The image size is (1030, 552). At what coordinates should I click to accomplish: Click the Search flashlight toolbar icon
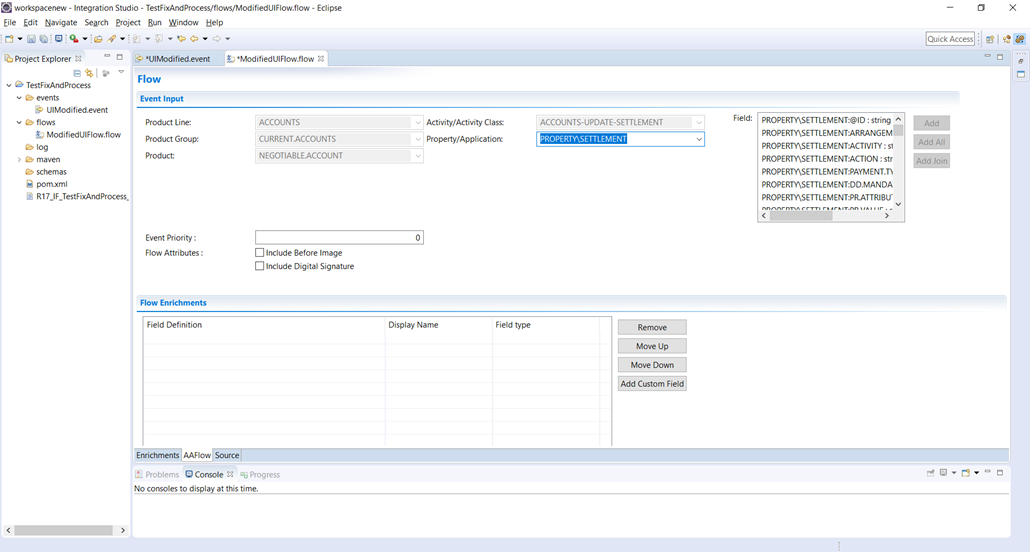coord(111,39)
